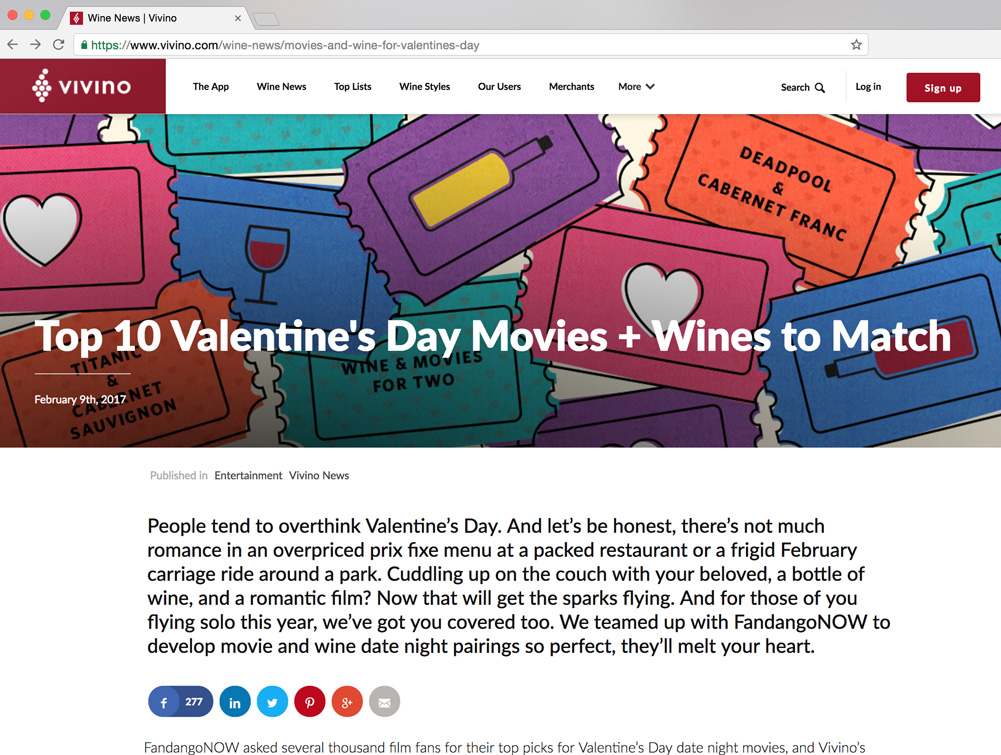Click the Vivino logo
The image size is (1001, 755).
coord(82,86)
